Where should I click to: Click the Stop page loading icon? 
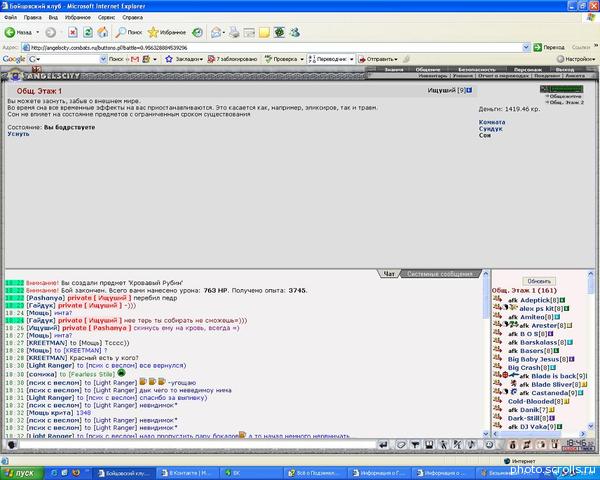73,33
